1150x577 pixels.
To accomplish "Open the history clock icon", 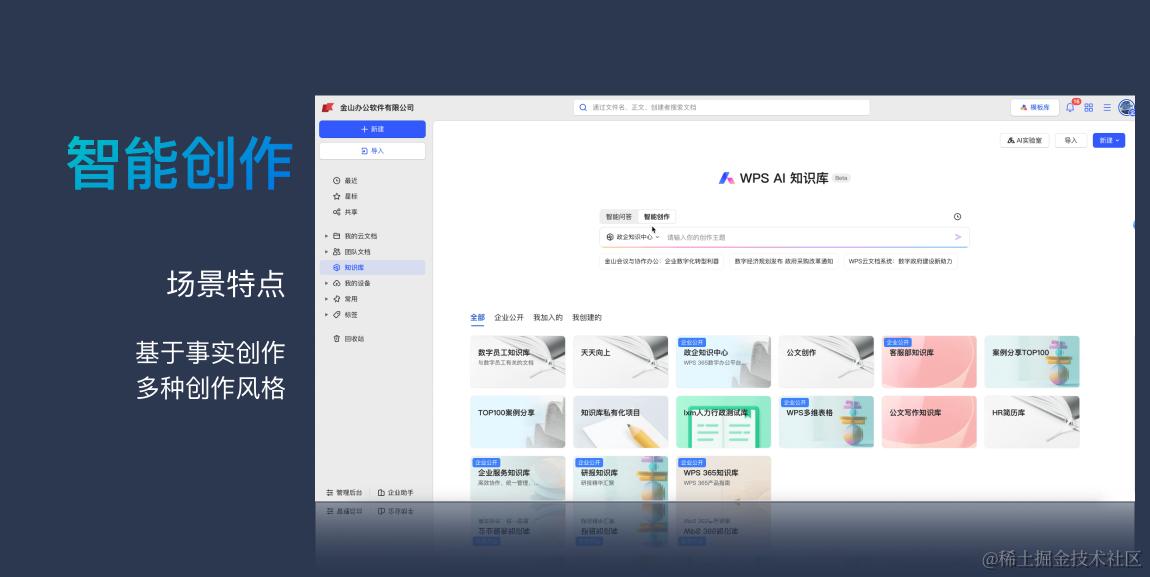I will [x=957, y=217].
